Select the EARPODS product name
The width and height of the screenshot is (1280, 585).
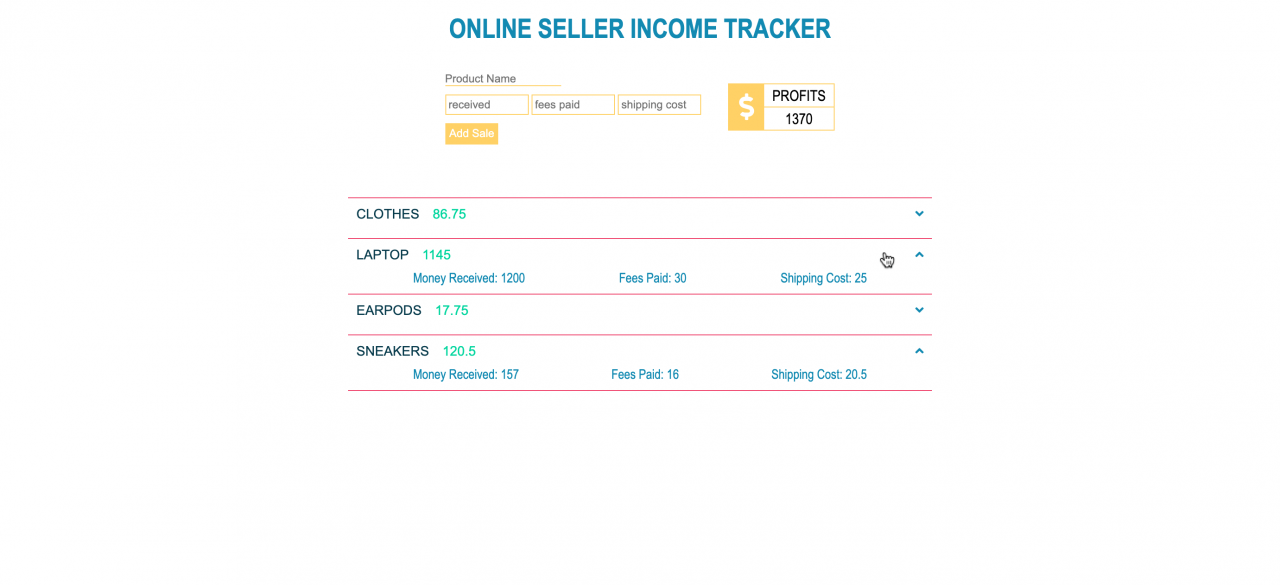coord(389,311)
